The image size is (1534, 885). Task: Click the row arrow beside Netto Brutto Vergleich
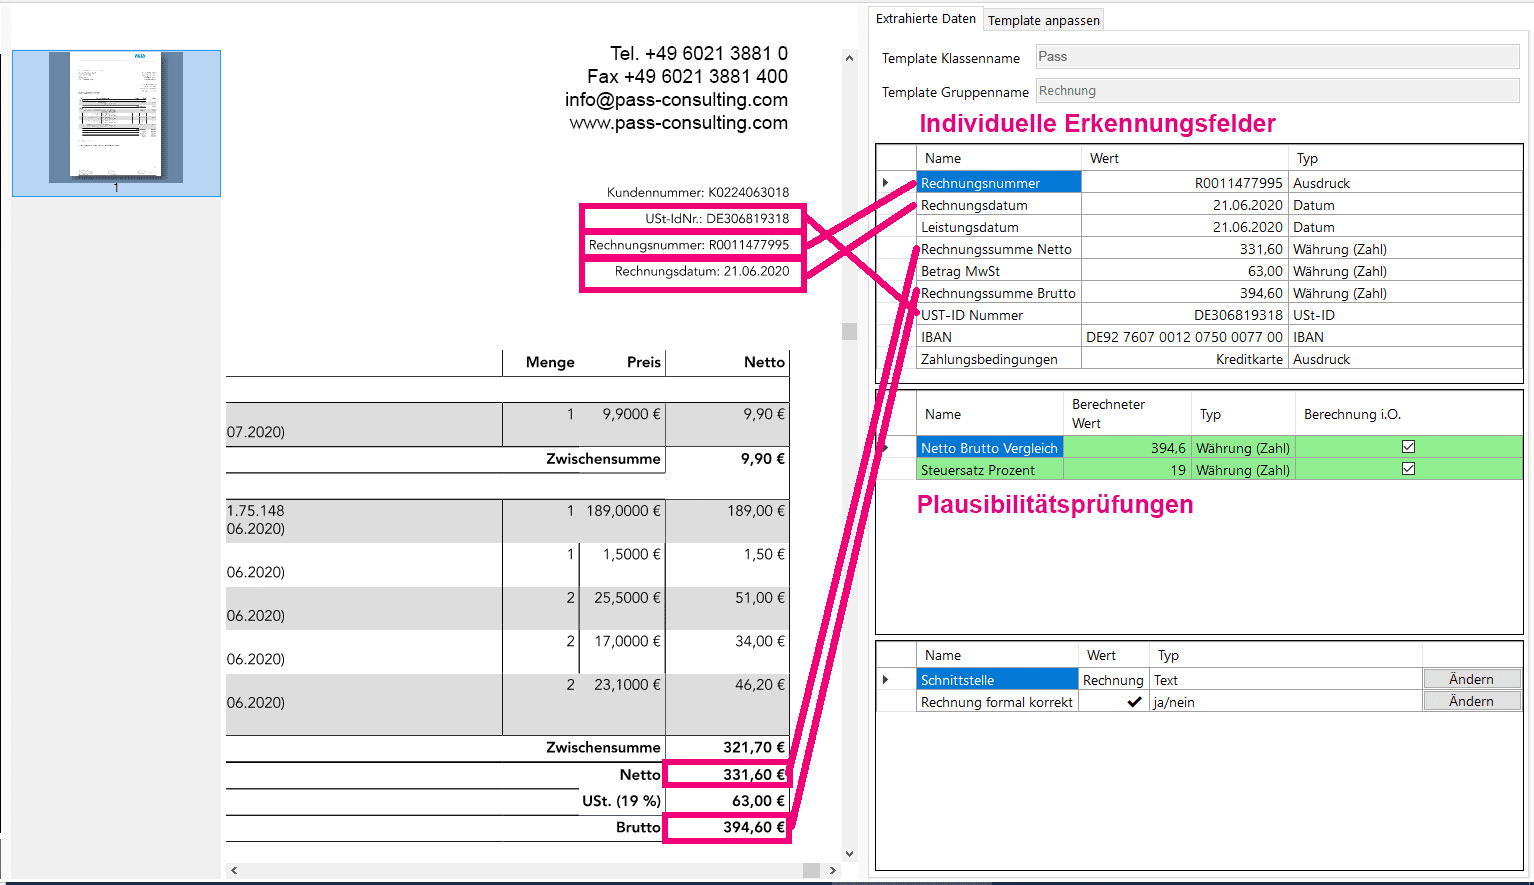click(x=886, y=448)
